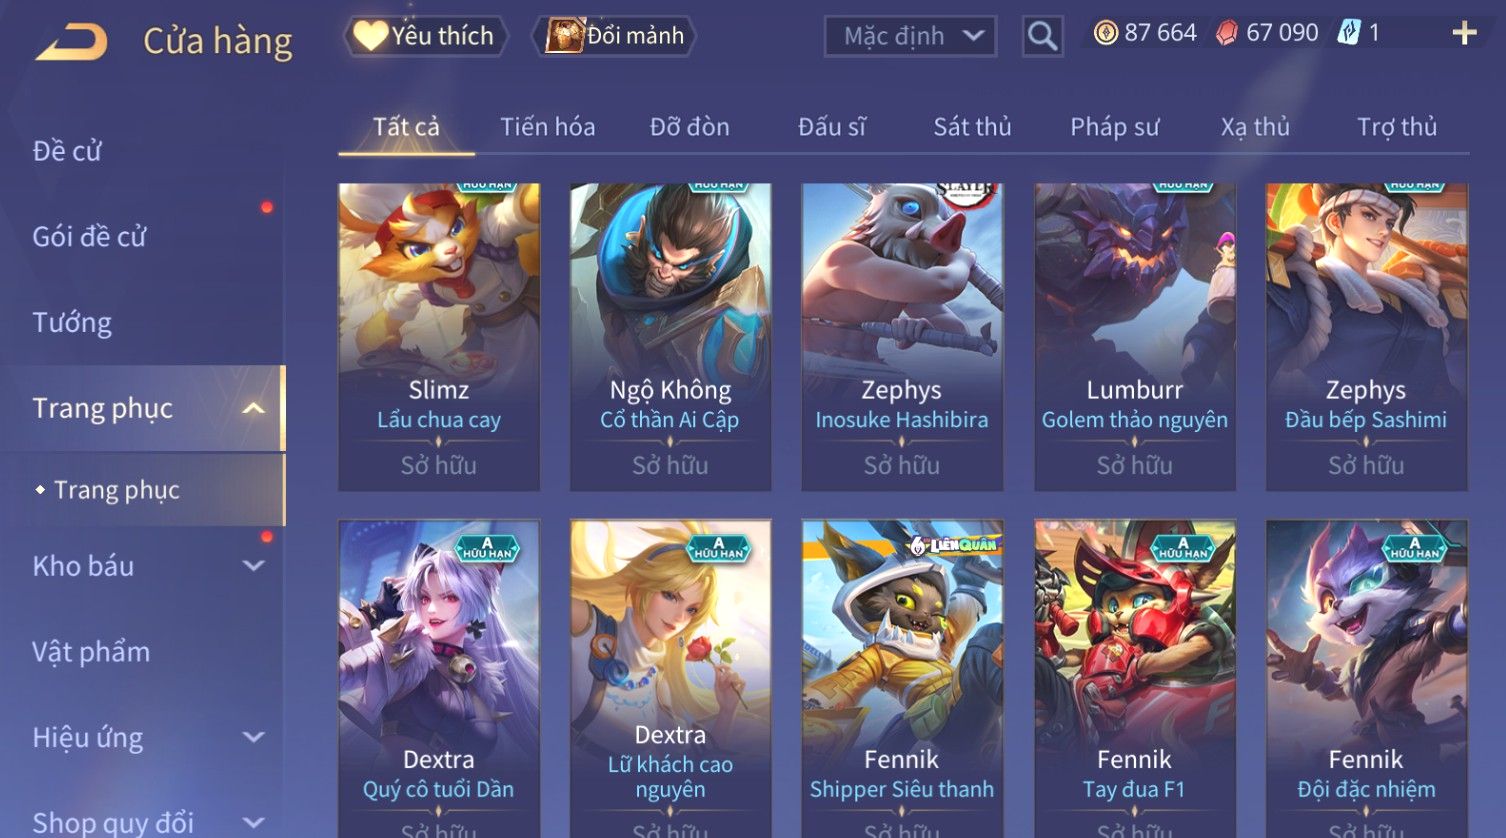Open Yêu thích heart favorites
This screenshot has width=1506, height=838.
click(x=425, y=36)
